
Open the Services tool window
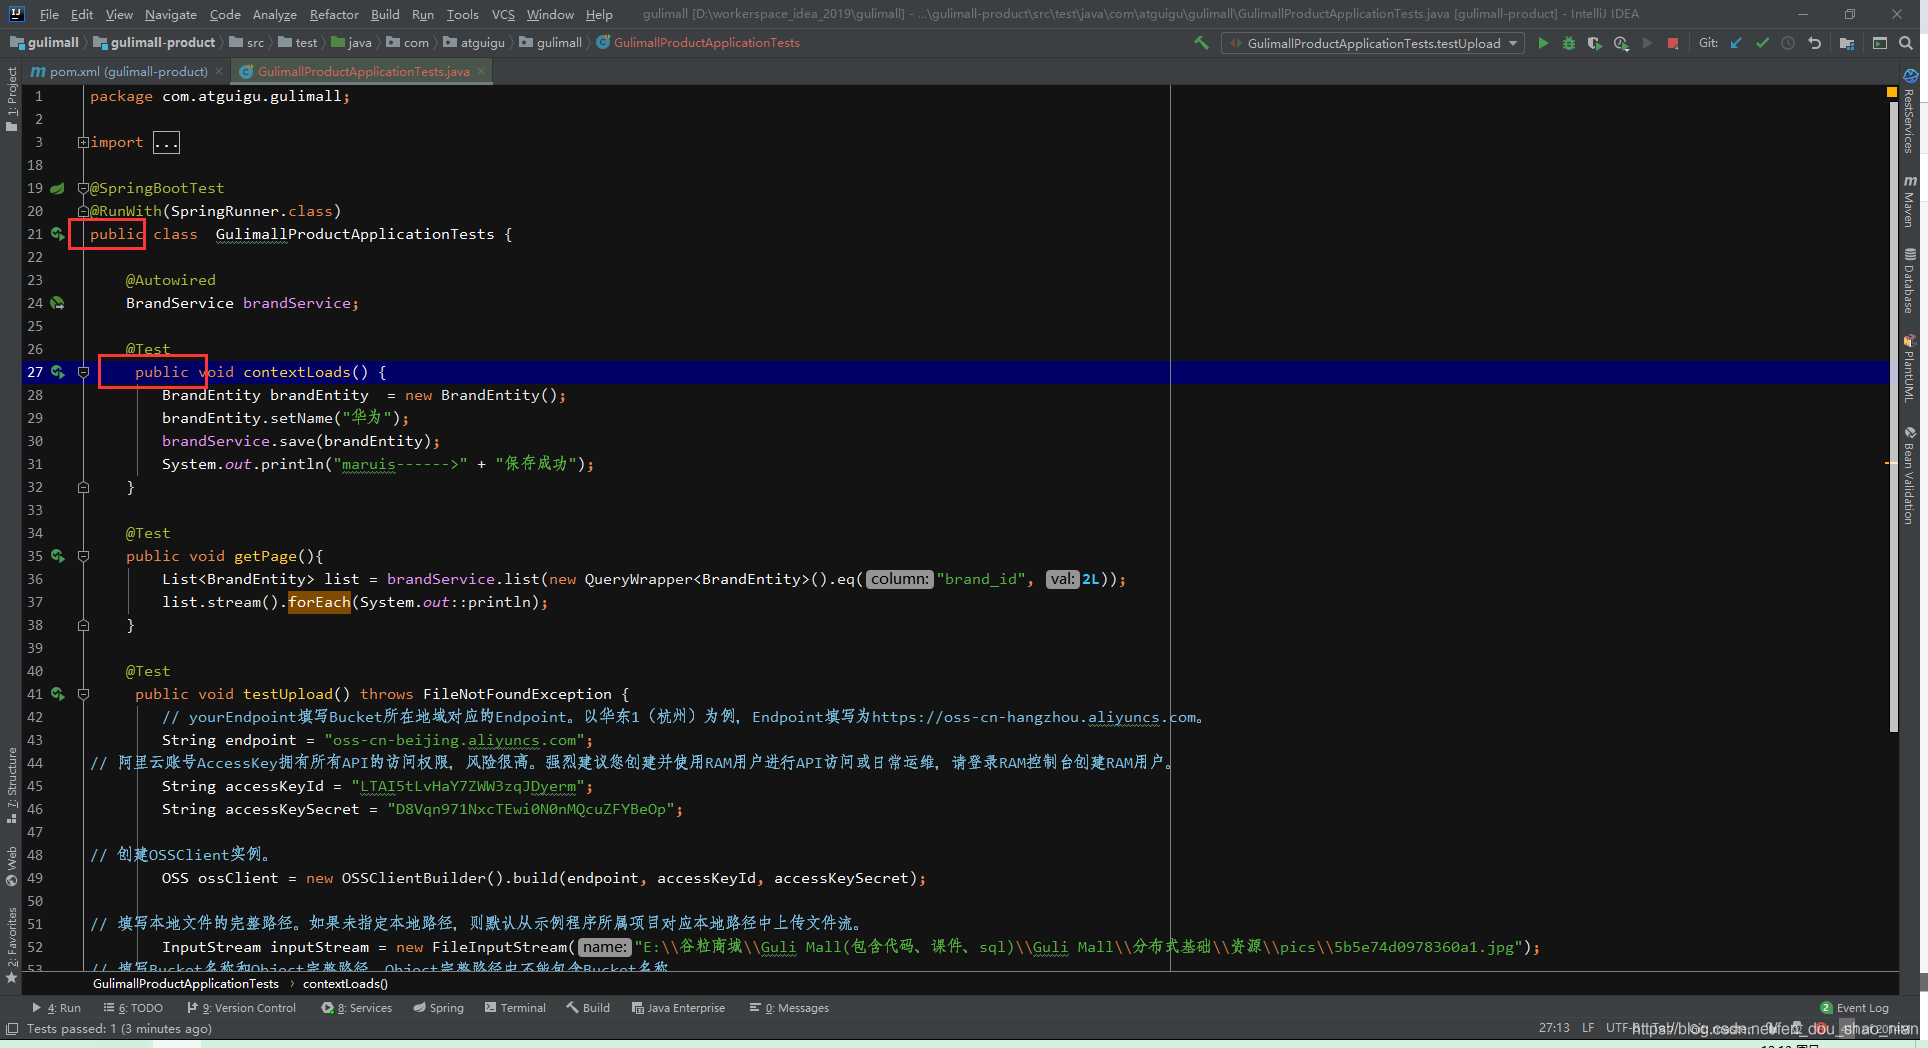tap(357, 1008)
